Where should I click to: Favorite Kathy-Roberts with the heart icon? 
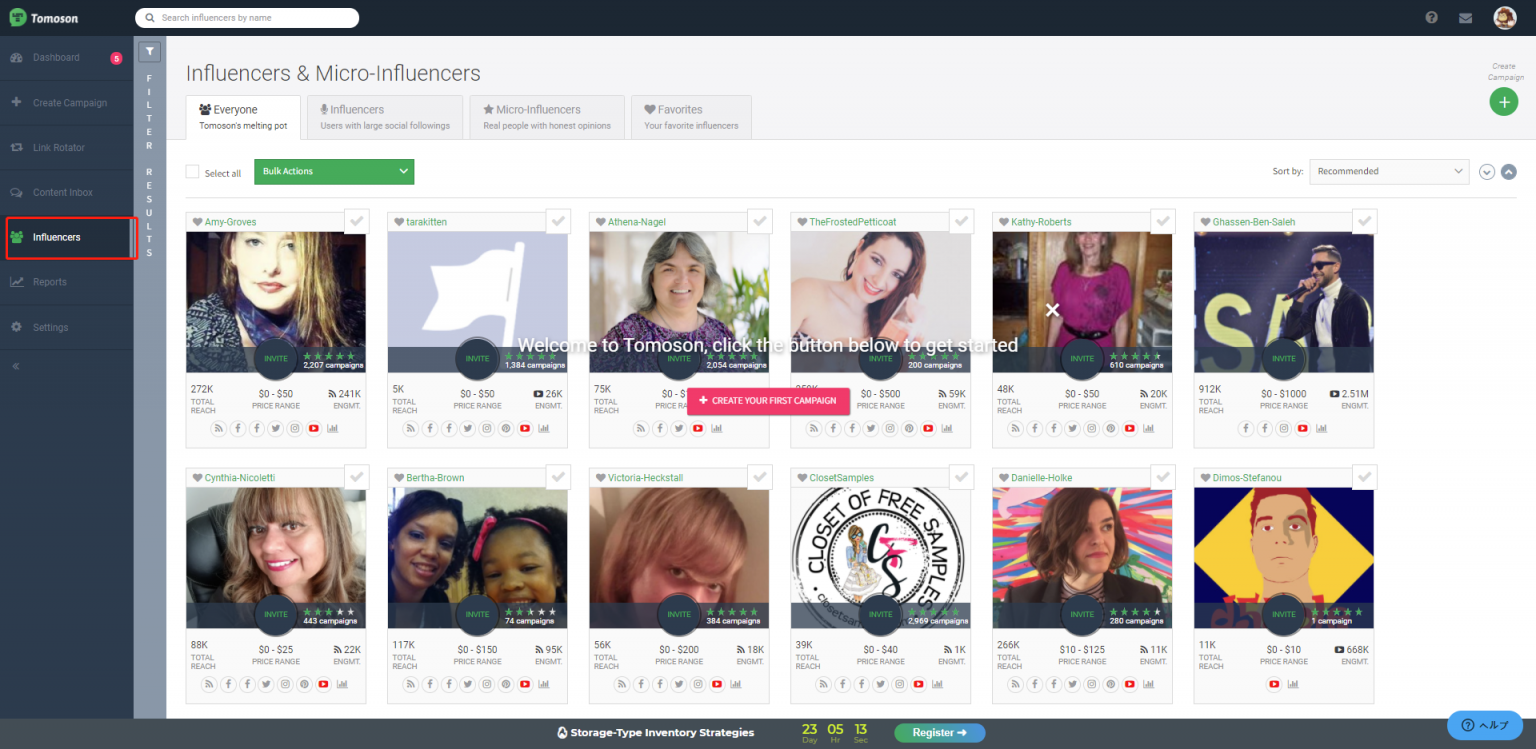(1004, 222)
